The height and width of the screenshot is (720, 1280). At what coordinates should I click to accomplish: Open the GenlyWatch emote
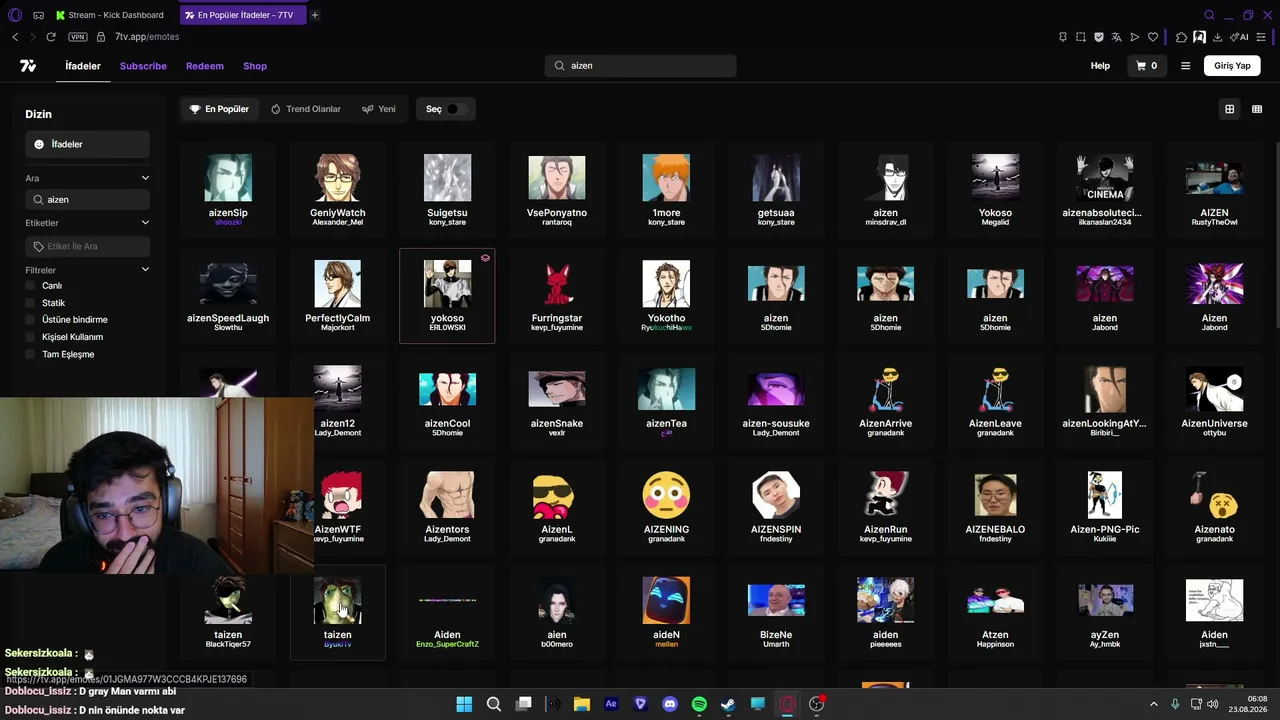point(338,189)
